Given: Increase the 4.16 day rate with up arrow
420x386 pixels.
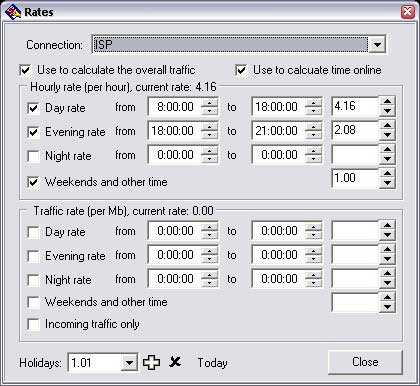Looking at the screenshot, I should click(x=387, y=101).
